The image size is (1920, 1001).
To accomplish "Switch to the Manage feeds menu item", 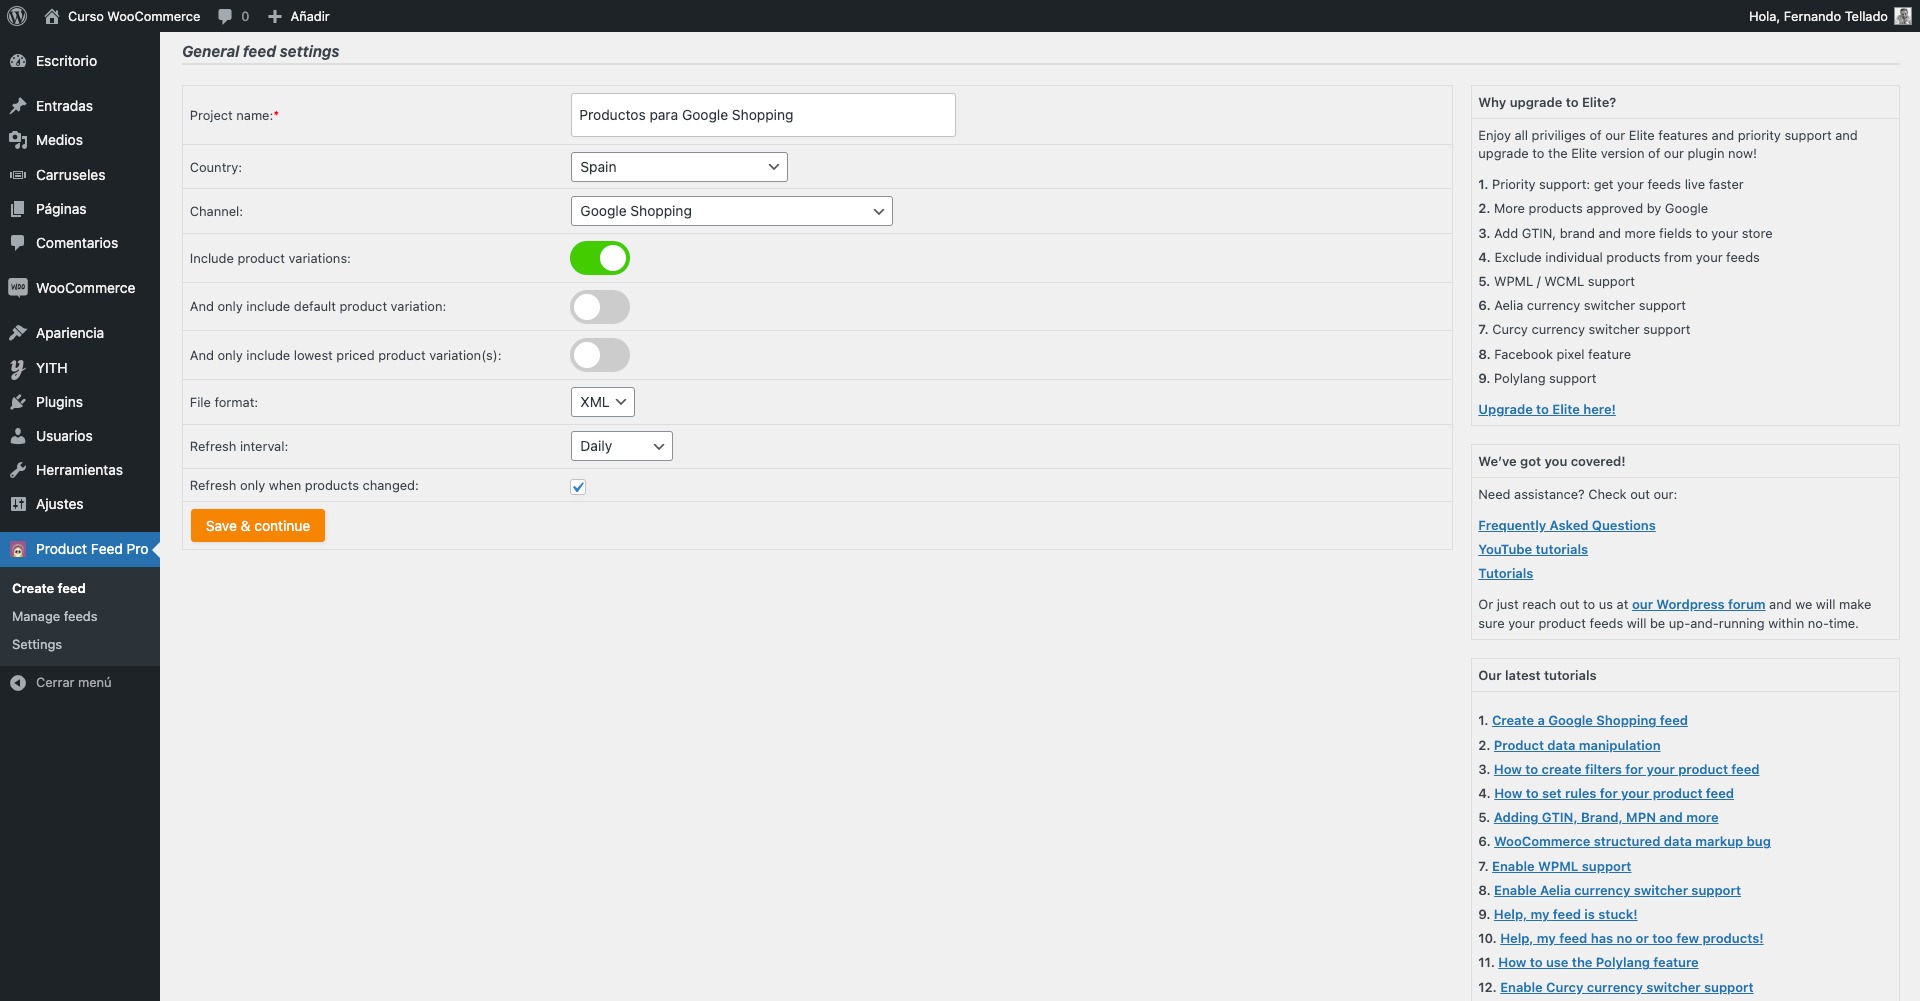I will [x=54, y=616].
